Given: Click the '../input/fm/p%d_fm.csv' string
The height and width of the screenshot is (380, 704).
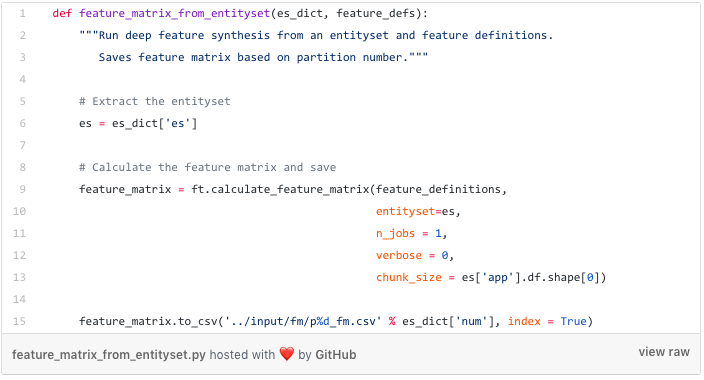Looking at the screenshot, I should pyautogui.click(x=303, y=322).
